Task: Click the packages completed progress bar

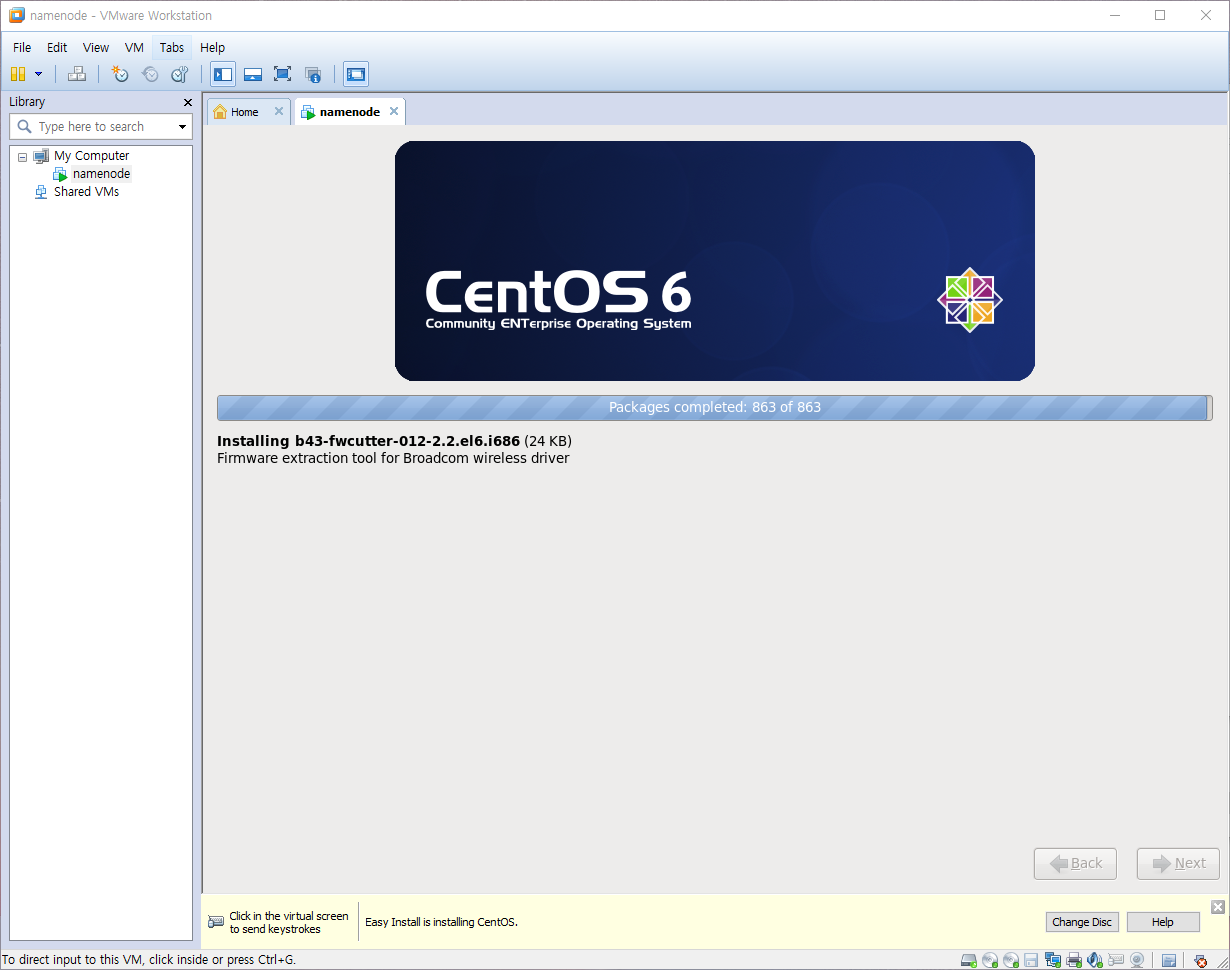Action: pyautogui.click(x=714, y=407)
